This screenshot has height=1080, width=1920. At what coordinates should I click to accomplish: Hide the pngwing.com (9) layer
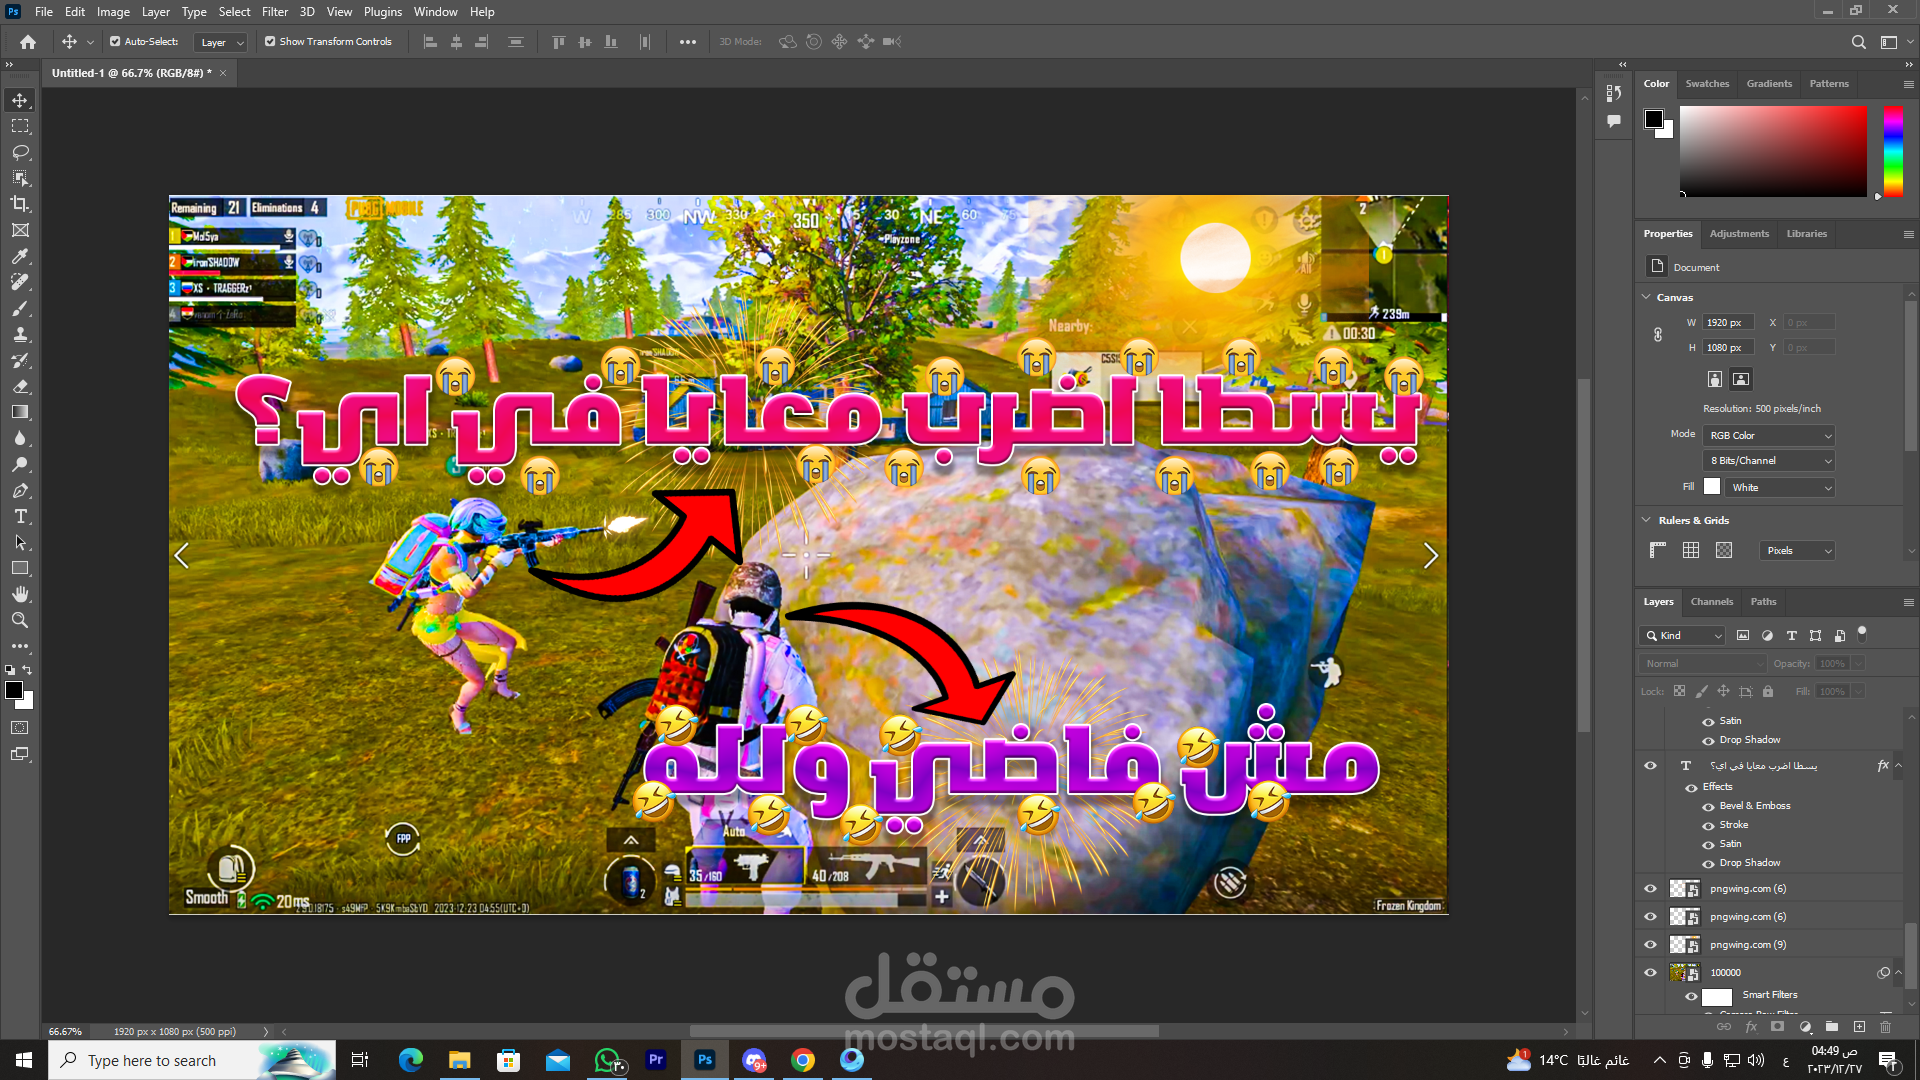click(1650, 944)
